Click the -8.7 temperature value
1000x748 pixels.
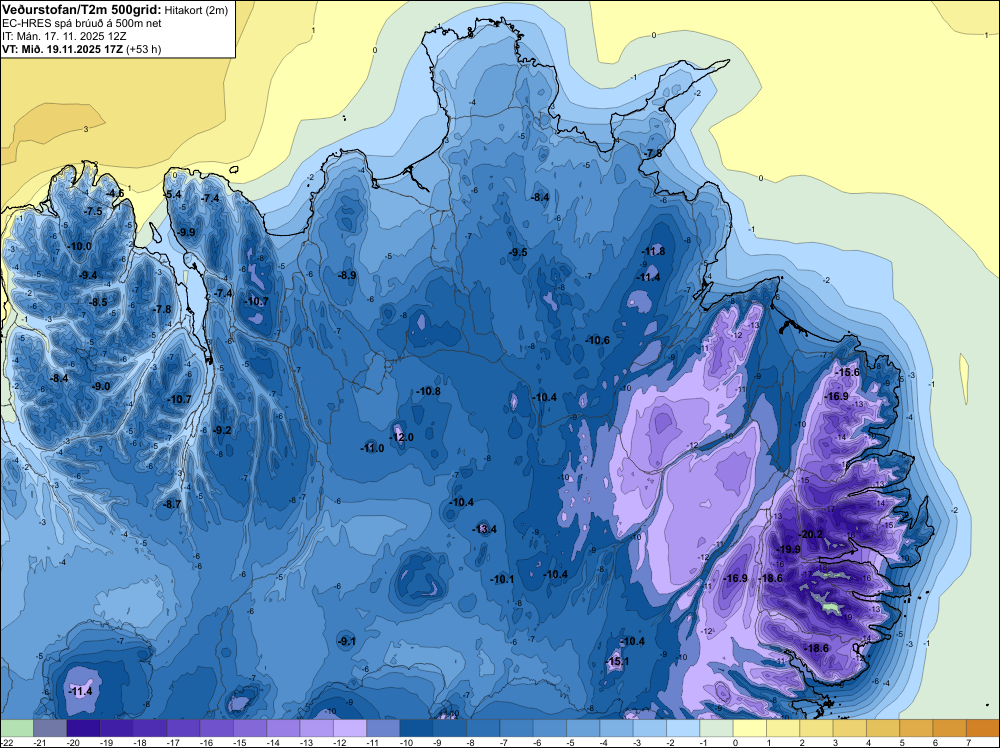pyautogui.click(x=172, y=504)
